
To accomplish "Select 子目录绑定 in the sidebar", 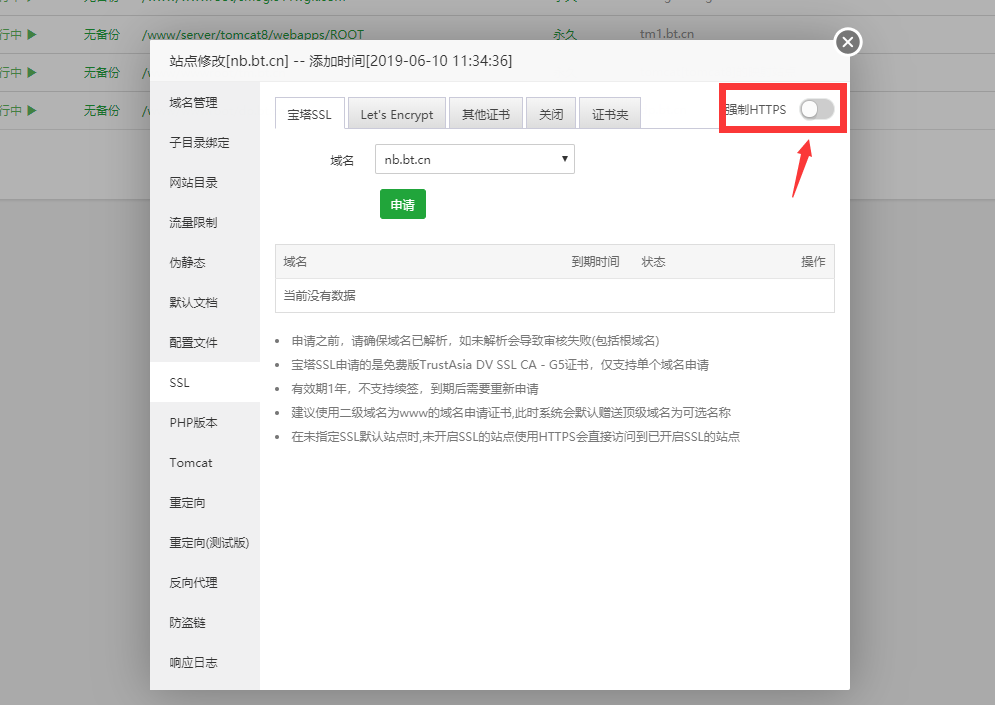I will tap(199, 143).
